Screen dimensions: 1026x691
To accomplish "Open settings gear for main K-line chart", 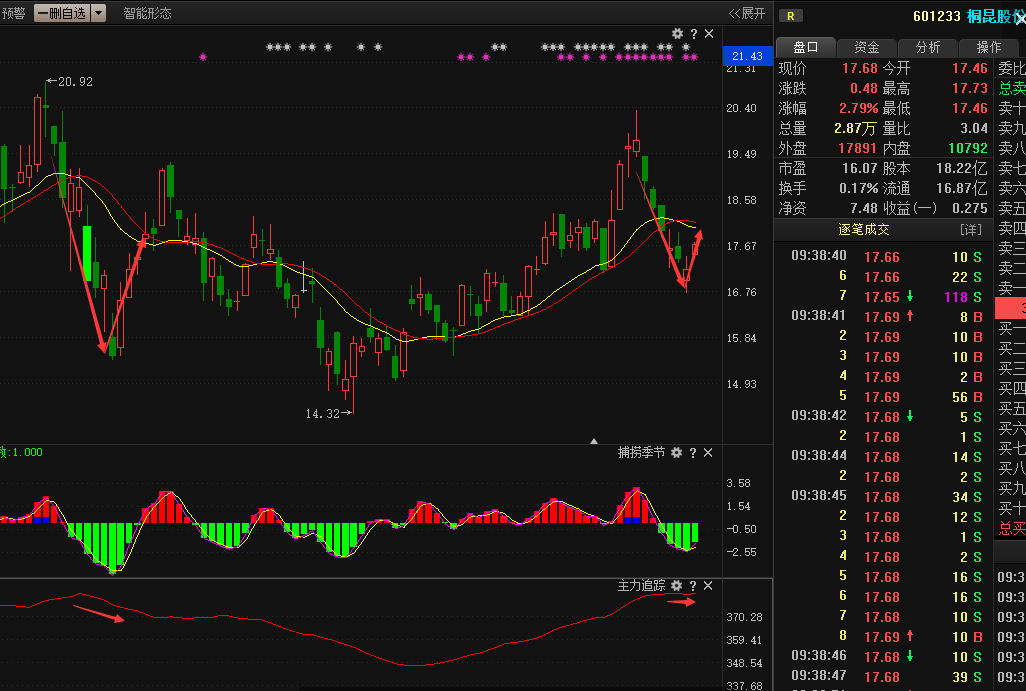I will (677, 34).
